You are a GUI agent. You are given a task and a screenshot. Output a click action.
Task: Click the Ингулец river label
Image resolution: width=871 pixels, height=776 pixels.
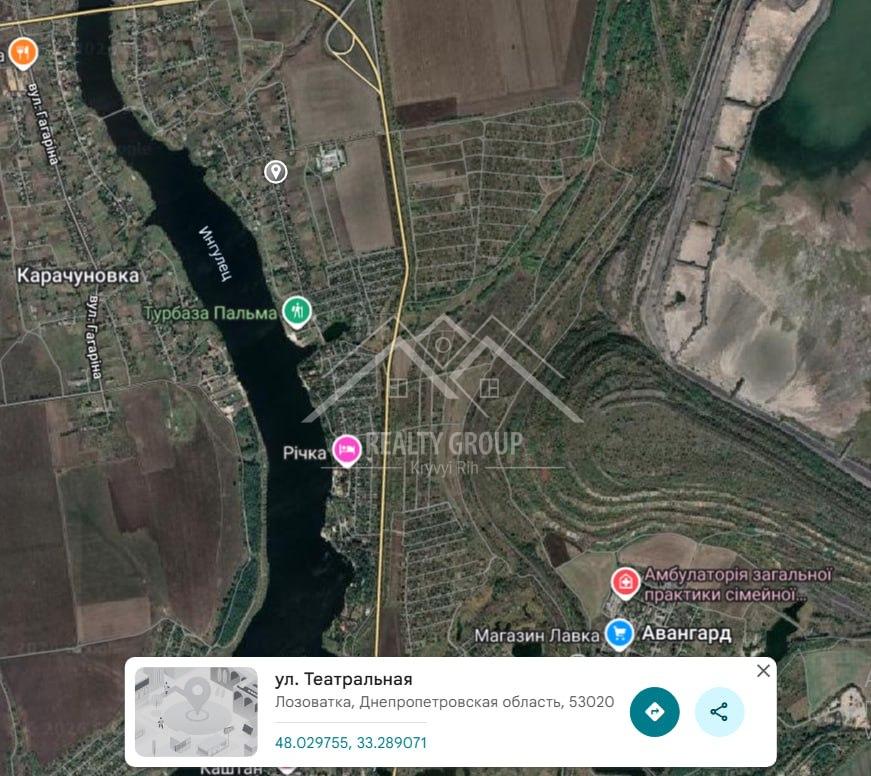216,253
